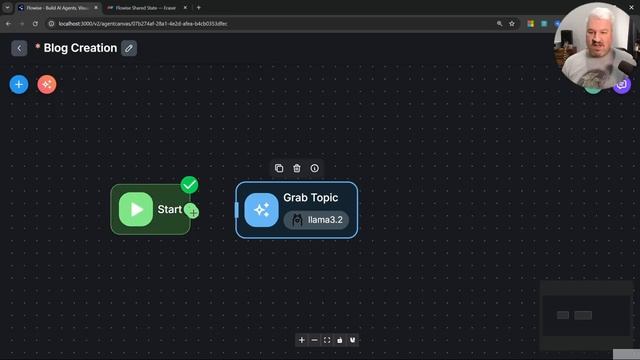Select the Start node label
This screenshot has width=640, height=360.
[169, 209]
